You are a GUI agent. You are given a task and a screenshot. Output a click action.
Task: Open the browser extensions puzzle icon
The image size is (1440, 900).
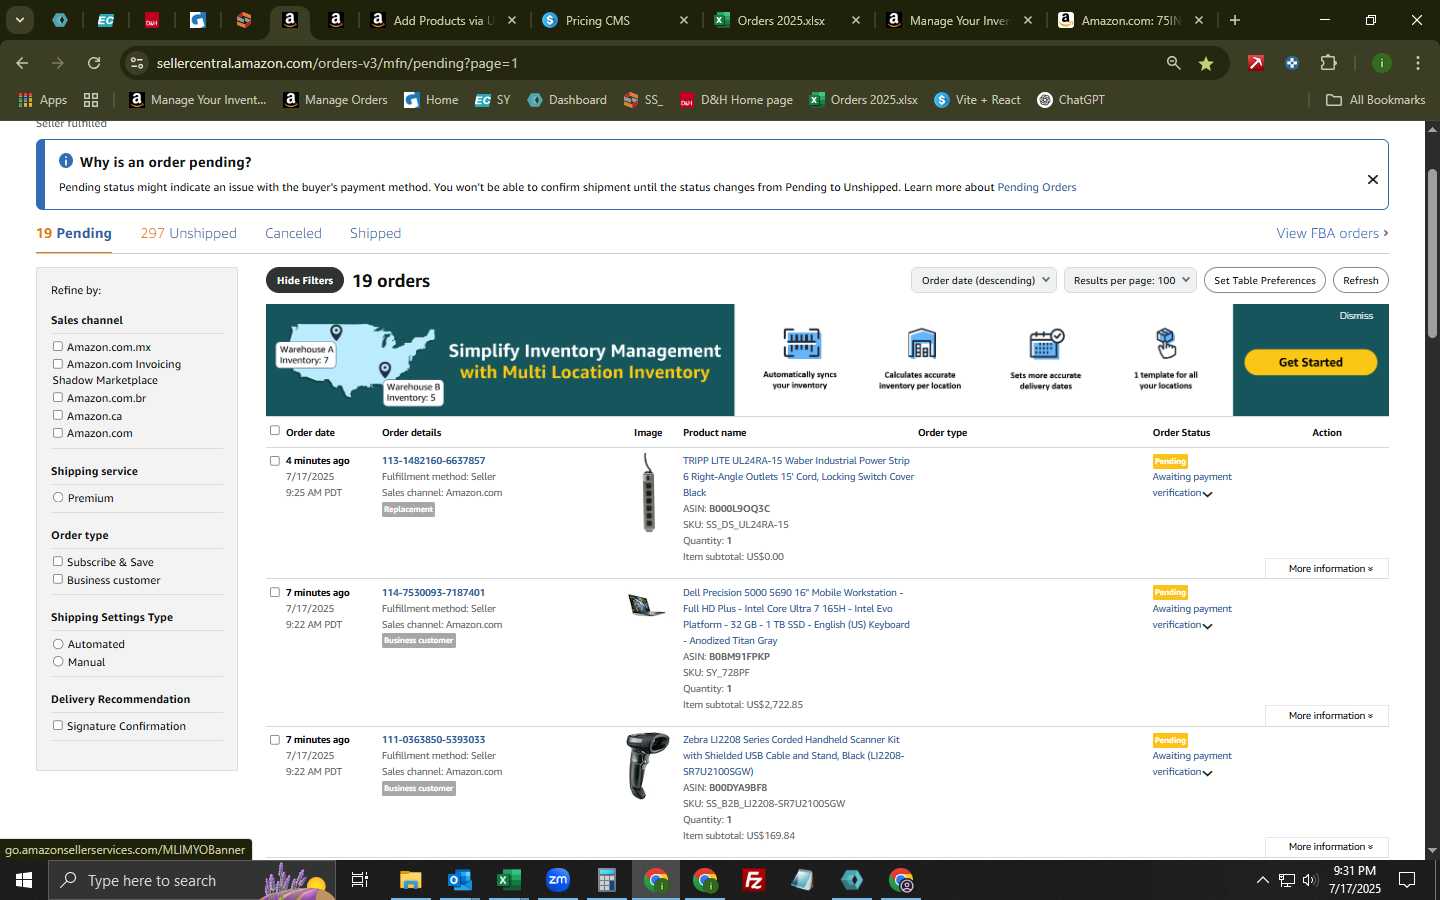pyautogui.click(x=1328, y=63)
